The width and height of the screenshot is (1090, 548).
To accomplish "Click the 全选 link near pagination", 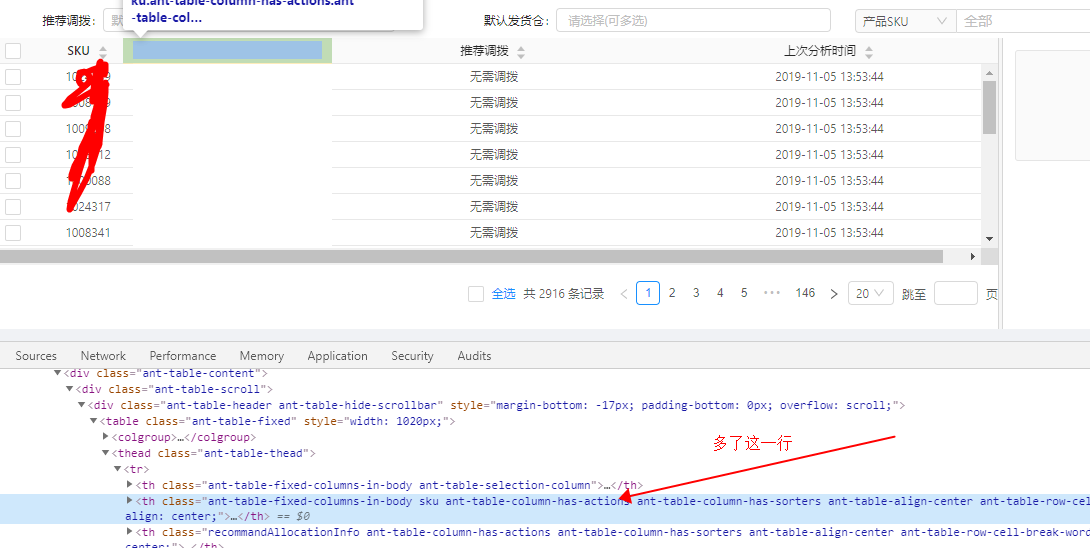I will coord(504,293).
